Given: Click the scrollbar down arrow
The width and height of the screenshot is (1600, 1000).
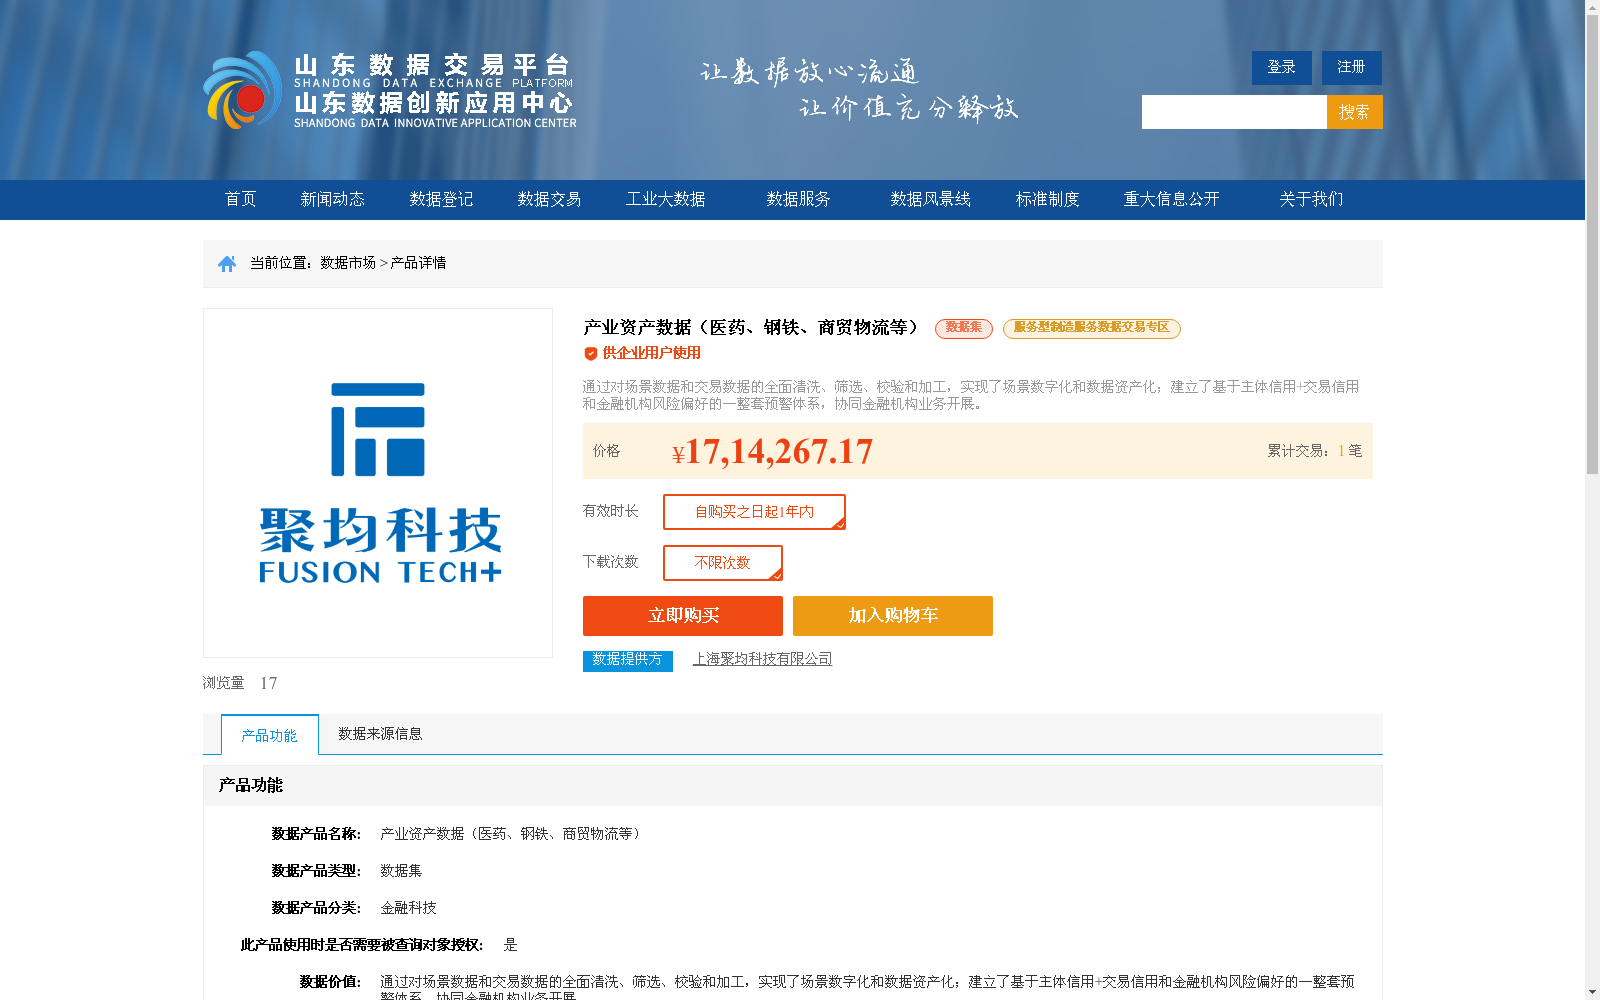Looking at the screenshot, I should click(x=1592, y=992).
